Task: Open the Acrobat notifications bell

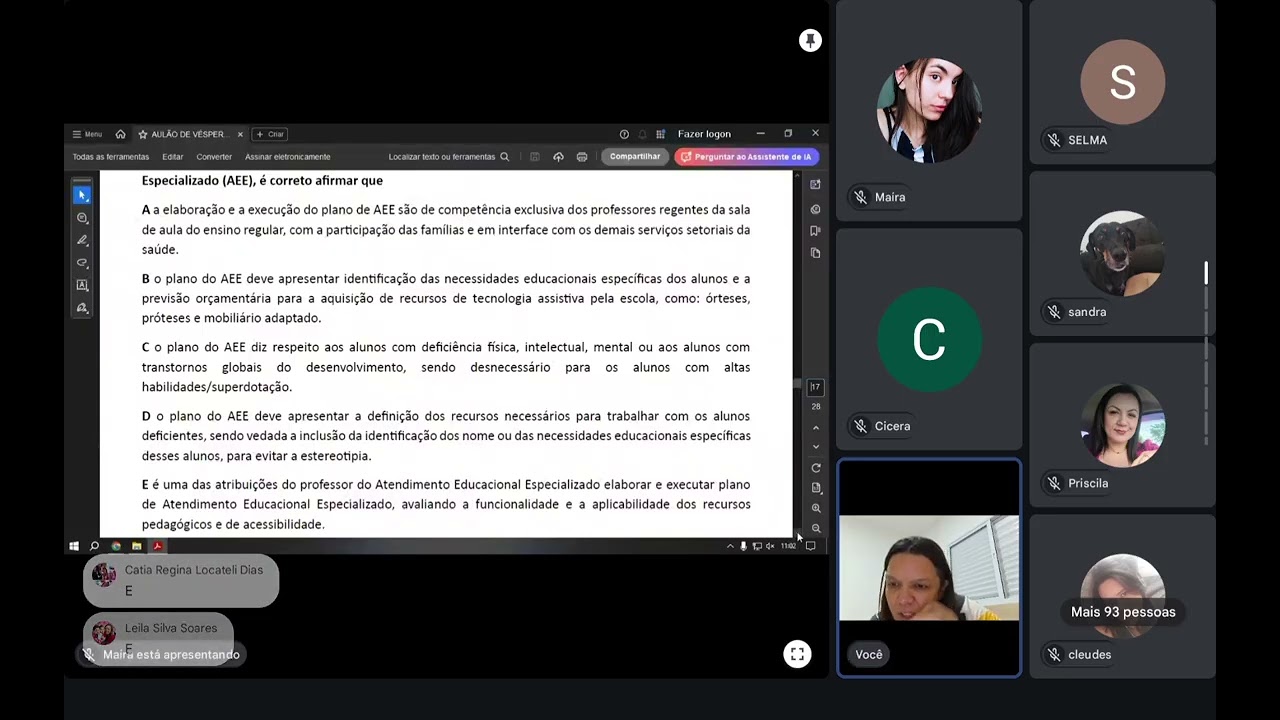Action: [x=642, y=134]
